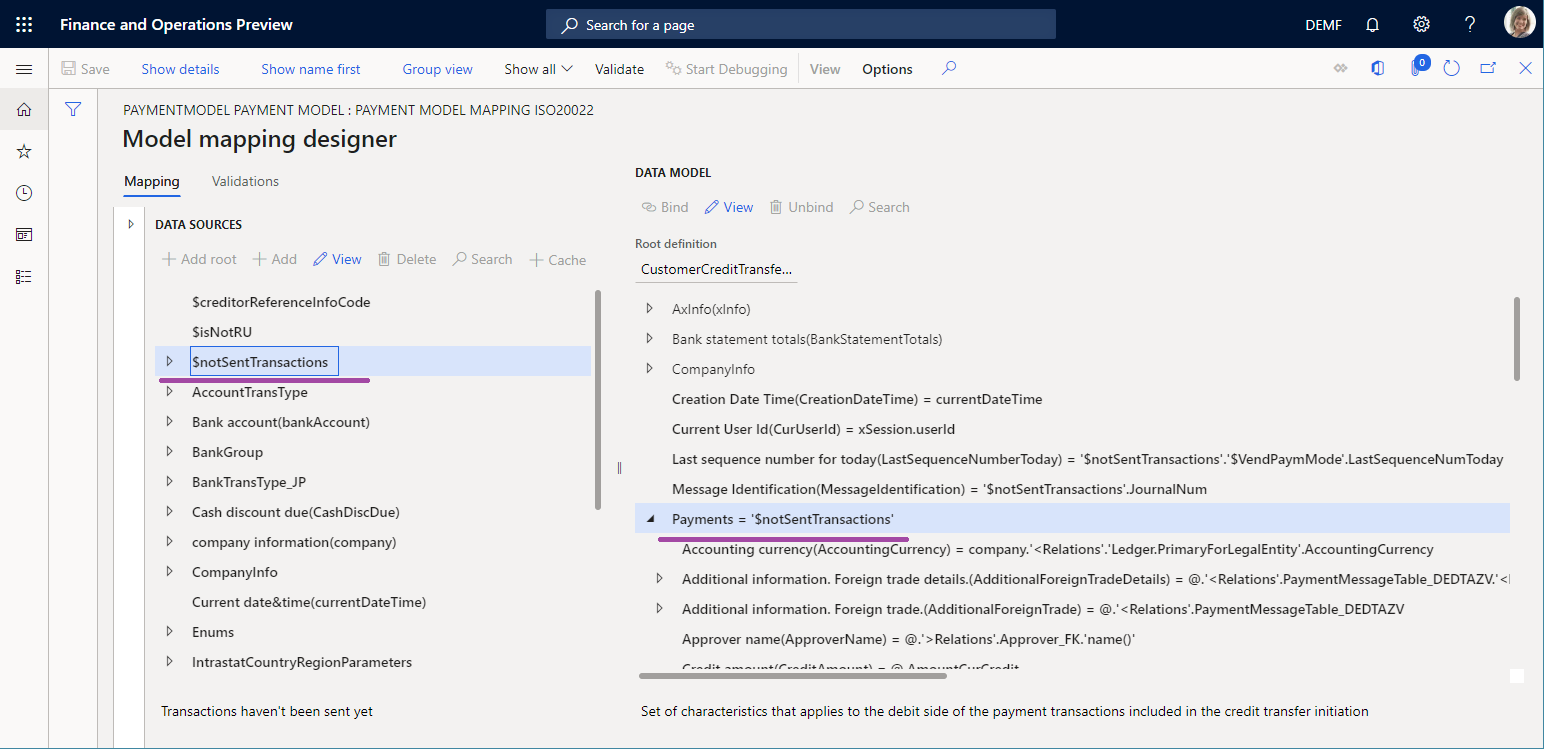Switch to the Validations tab
Image resolution: width=1544 pixels, height=749 pixels.
coord(244,181)
